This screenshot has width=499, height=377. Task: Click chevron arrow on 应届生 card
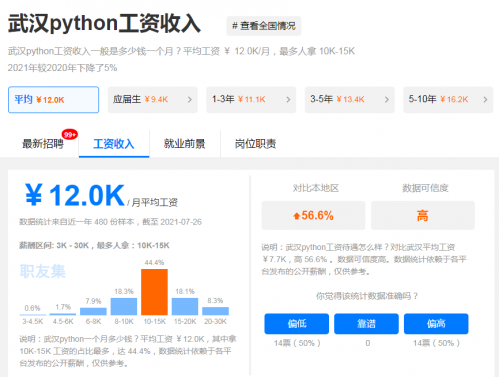(x=189, y=100)
